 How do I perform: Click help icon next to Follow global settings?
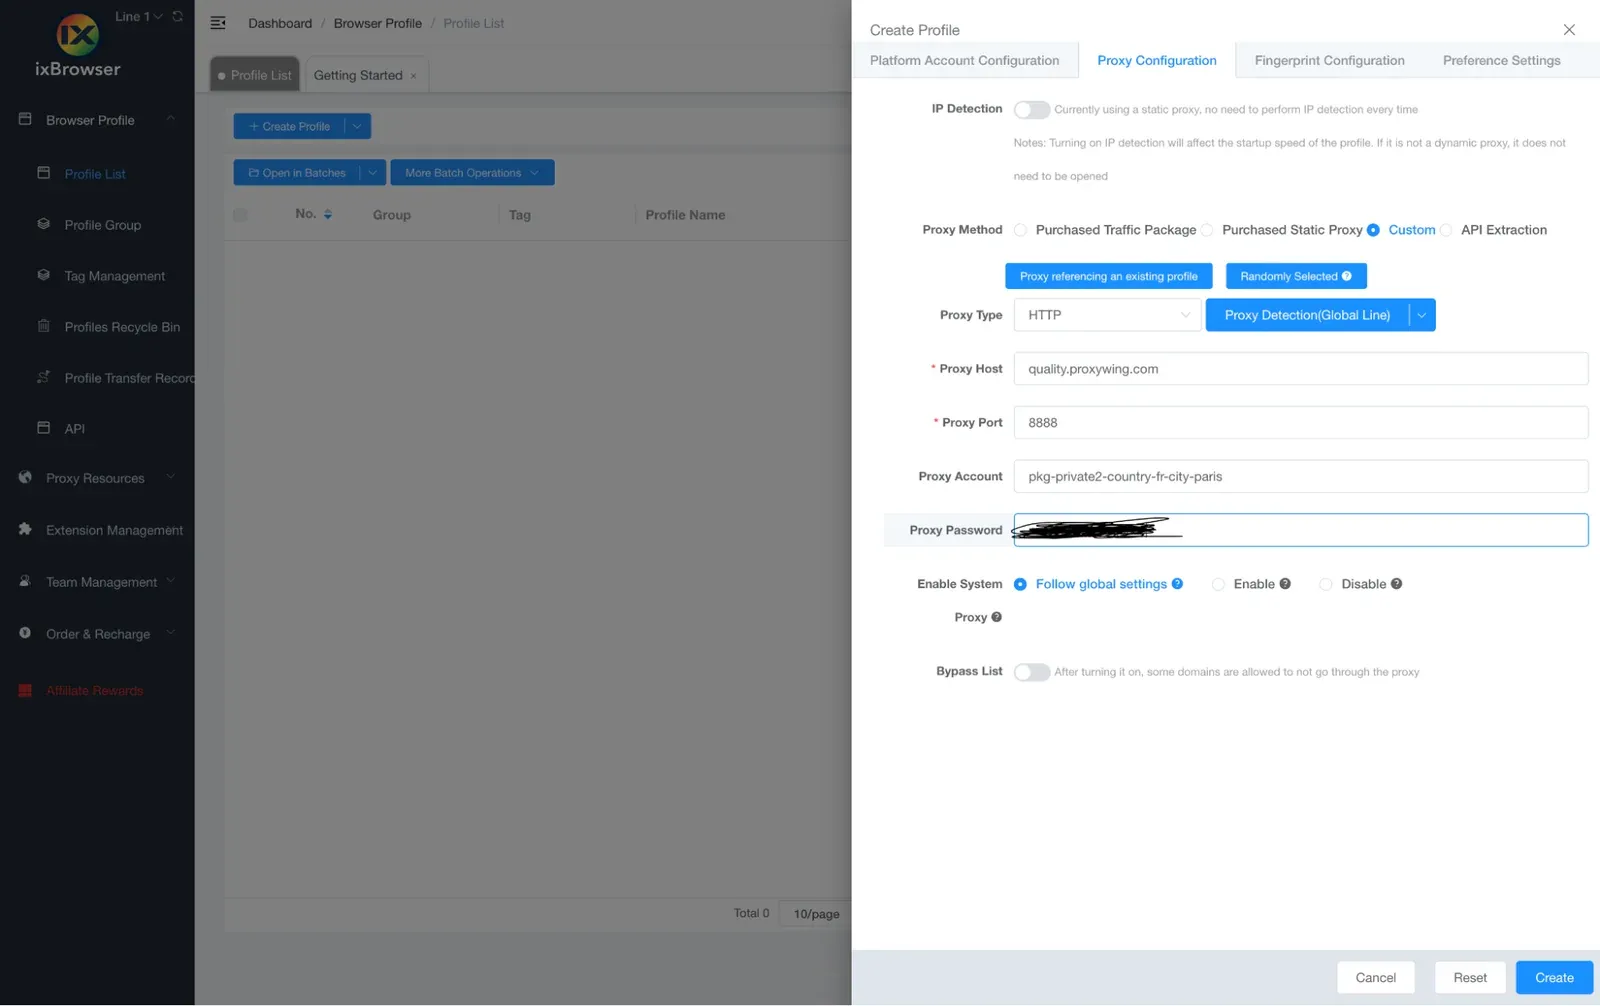(1177, 584)
